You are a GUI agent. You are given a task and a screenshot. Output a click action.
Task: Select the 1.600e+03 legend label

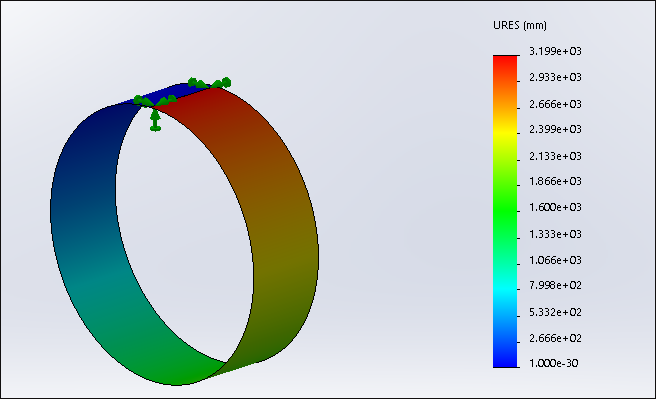(x=555, y=207)
